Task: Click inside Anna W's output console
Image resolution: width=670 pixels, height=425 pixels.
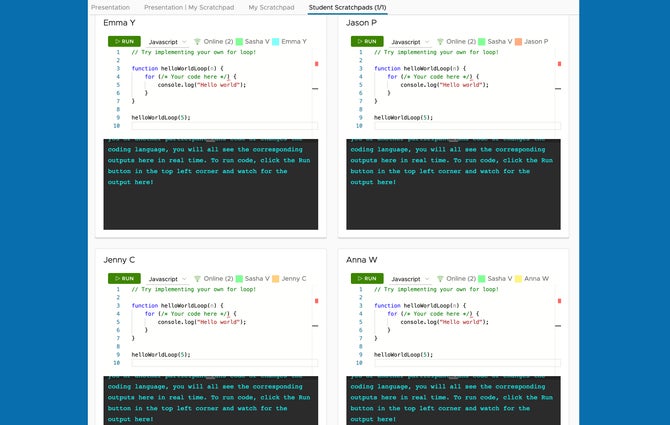Action: 453,401
